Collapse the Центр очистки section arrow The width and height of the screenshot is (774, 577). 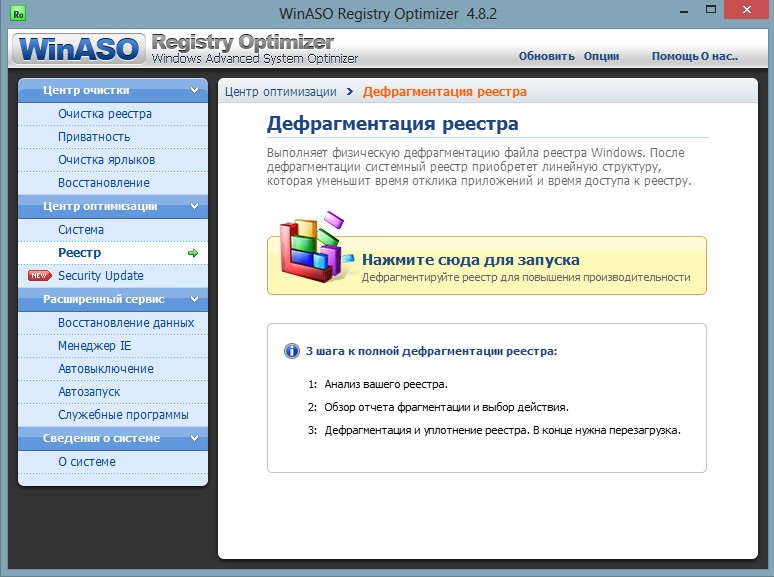coord(194,90)
